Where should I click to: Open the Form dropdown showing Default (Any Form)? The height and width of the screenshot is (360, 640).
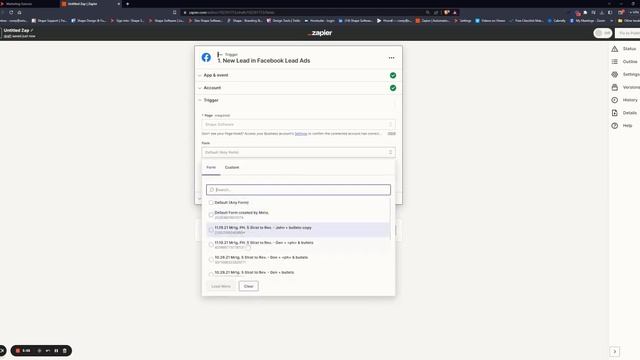[x=298, y=152]
